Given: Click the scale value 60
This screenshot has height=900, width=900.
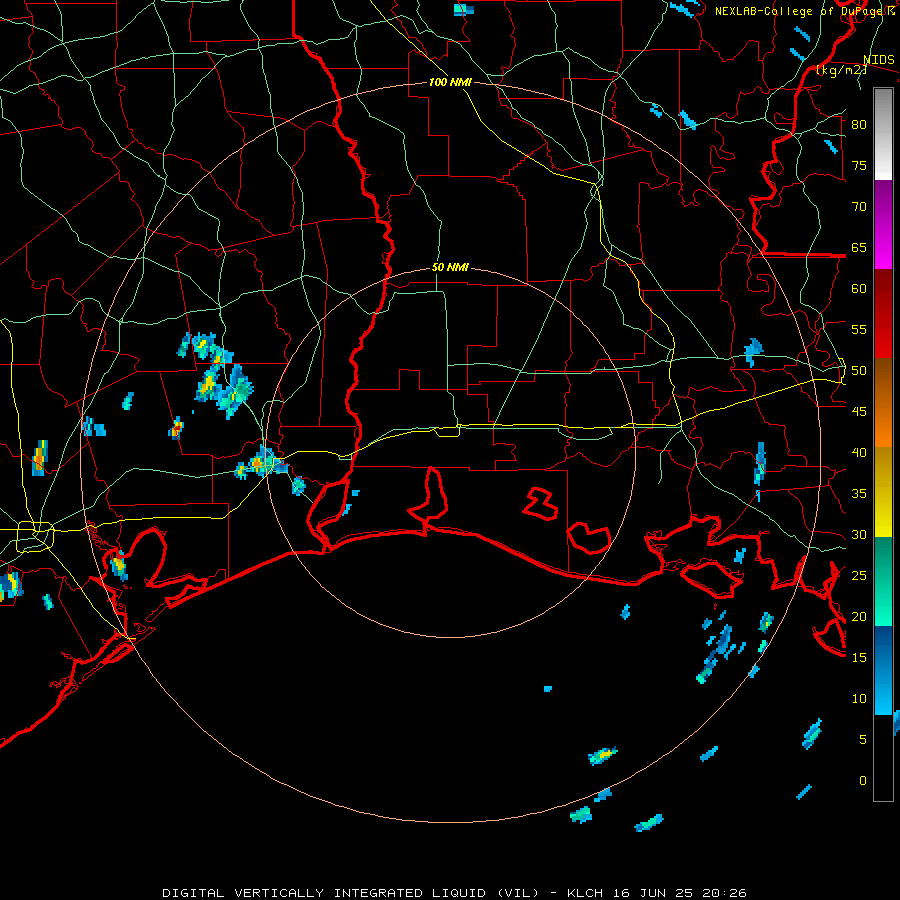Looking at the screenshot, I should (859, 289).
